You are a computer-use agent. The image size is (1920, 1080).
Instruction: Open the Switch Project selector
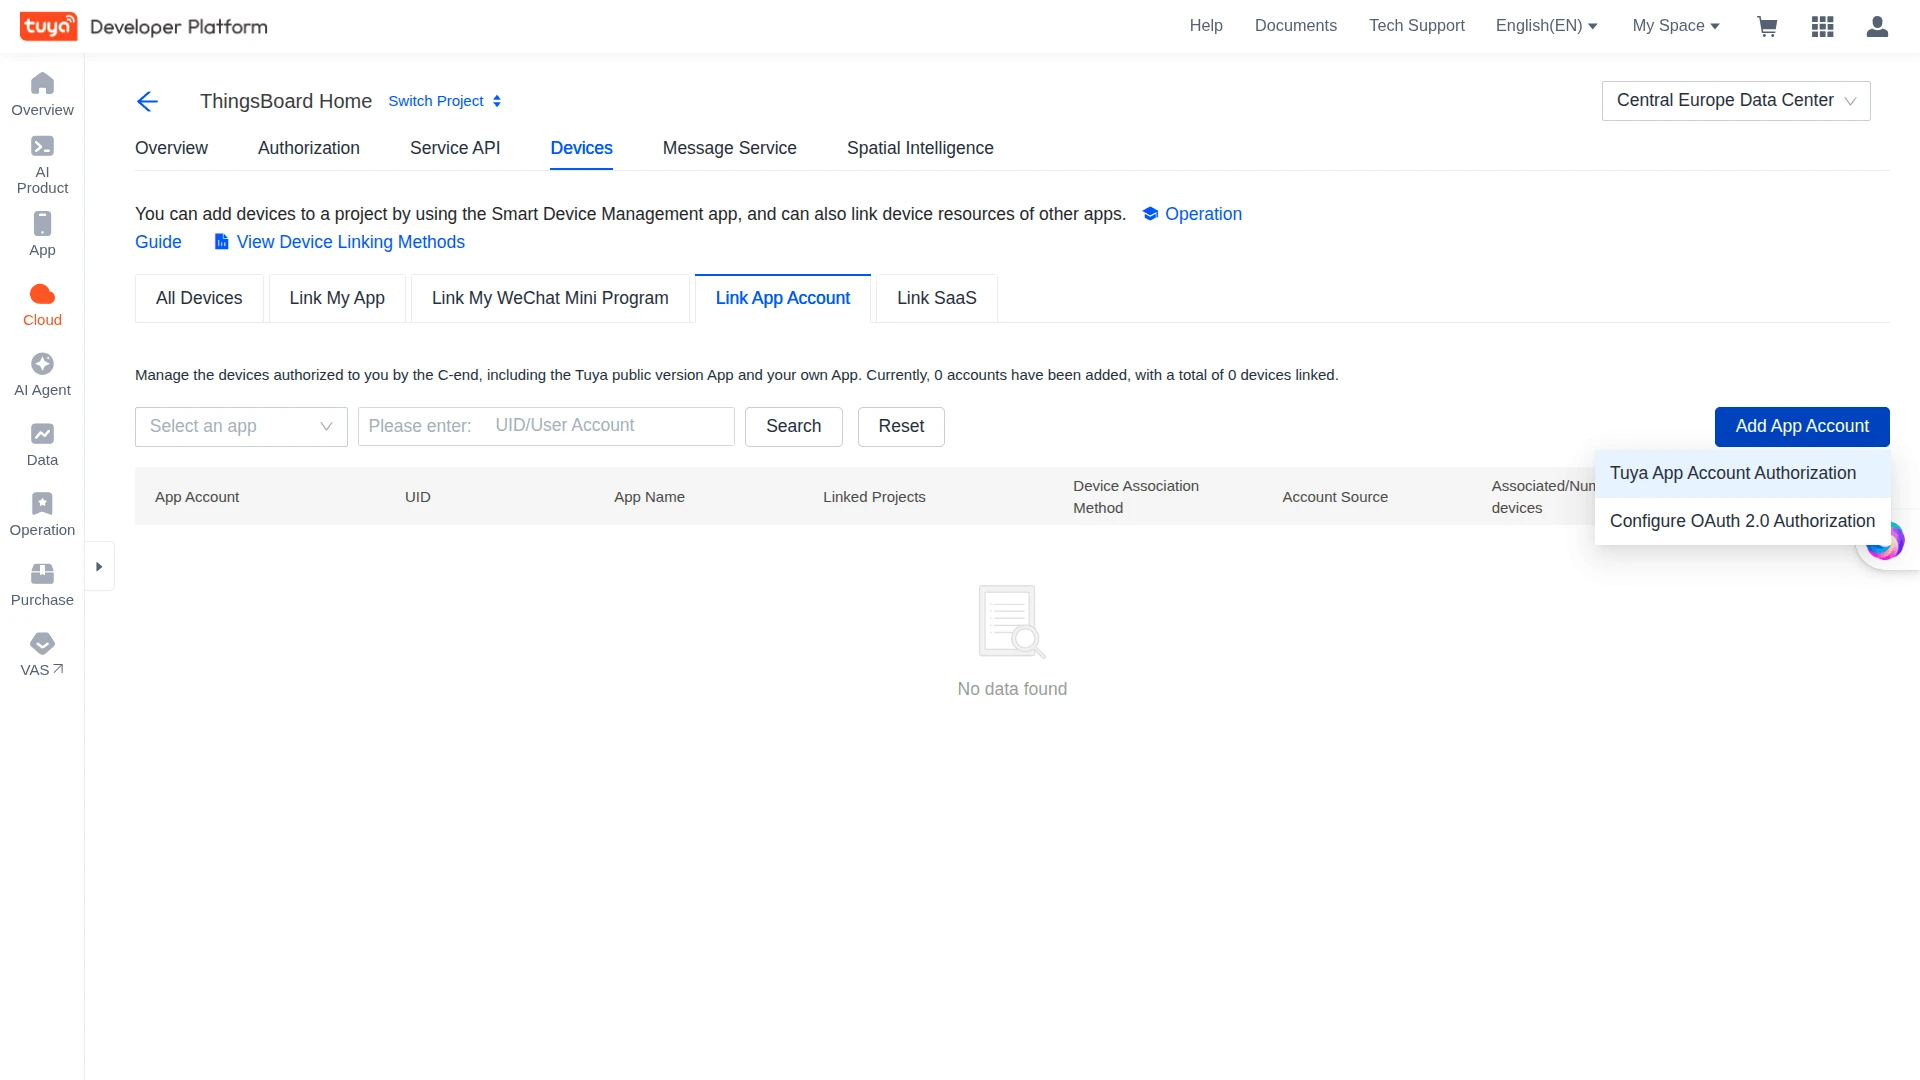[445, 101]
